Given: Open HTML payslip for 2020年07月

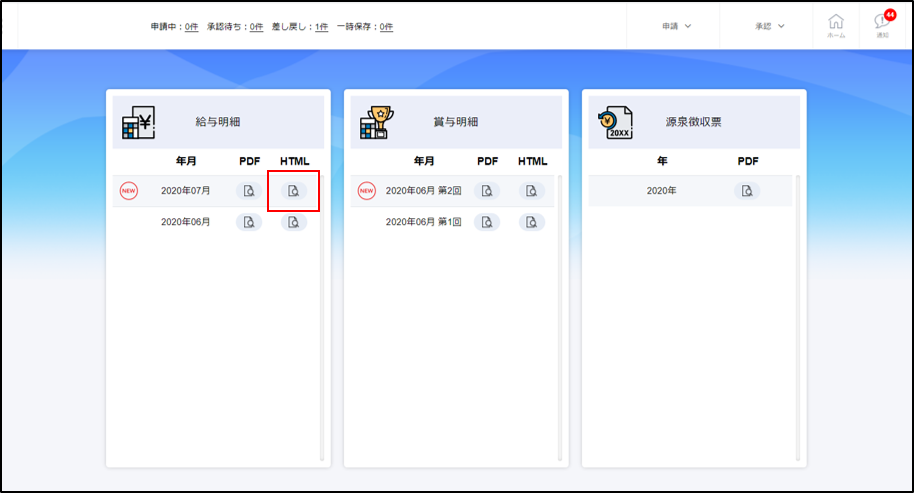Looking at the screenshot, I should [x=293, y=191].
